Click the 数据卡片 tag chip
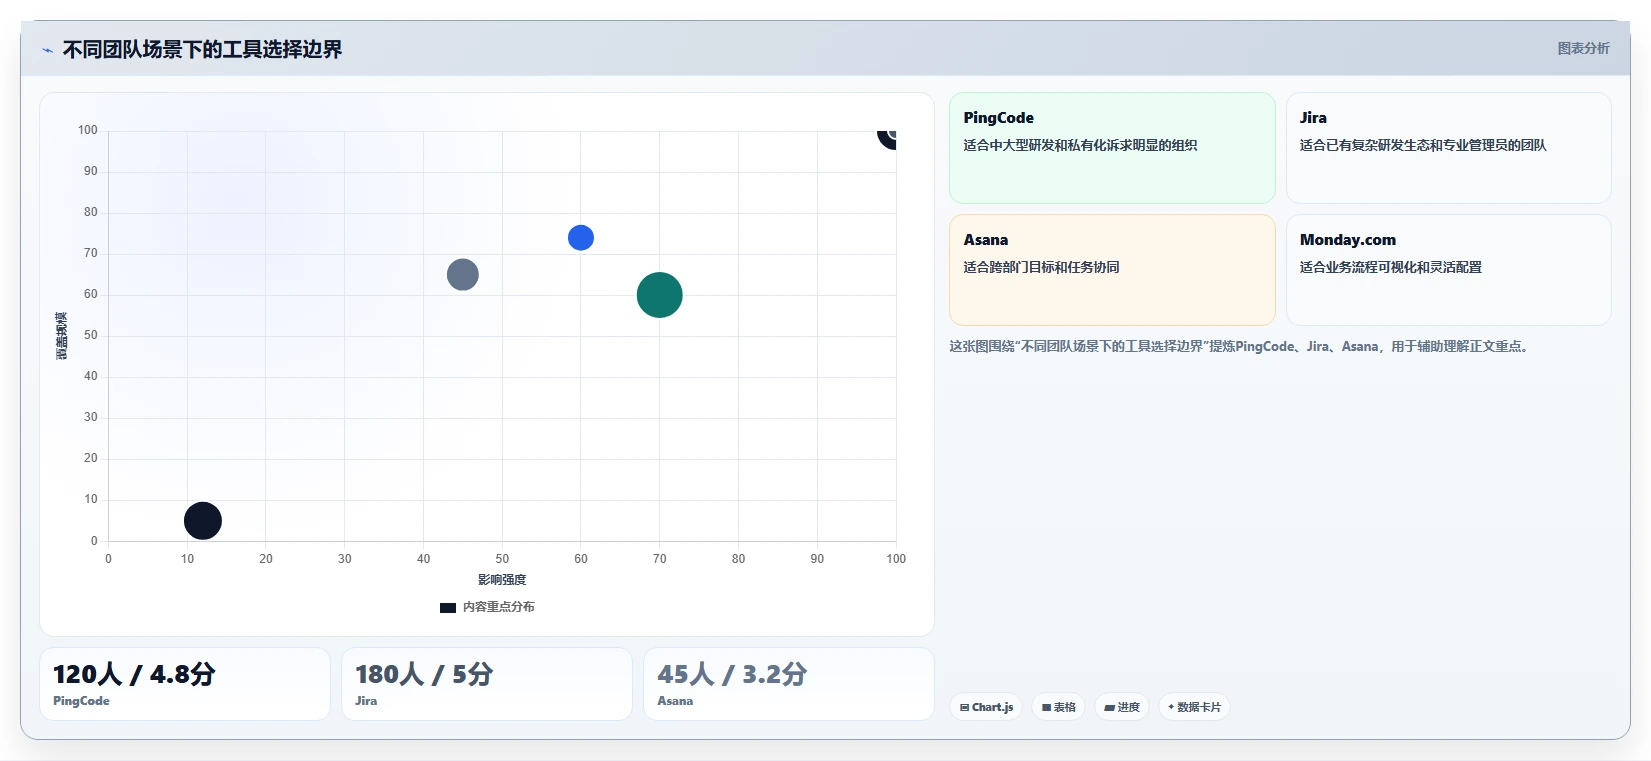1651x761 pixels. (1194, 707)
